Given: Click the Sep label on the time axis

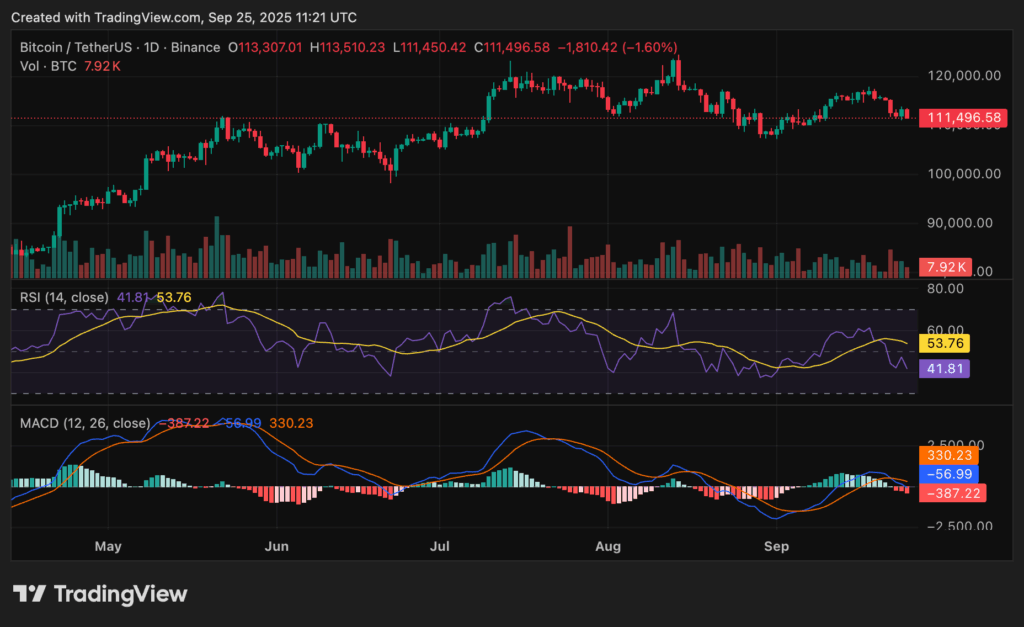Looking at the screenshot, I should click(777, 547).
